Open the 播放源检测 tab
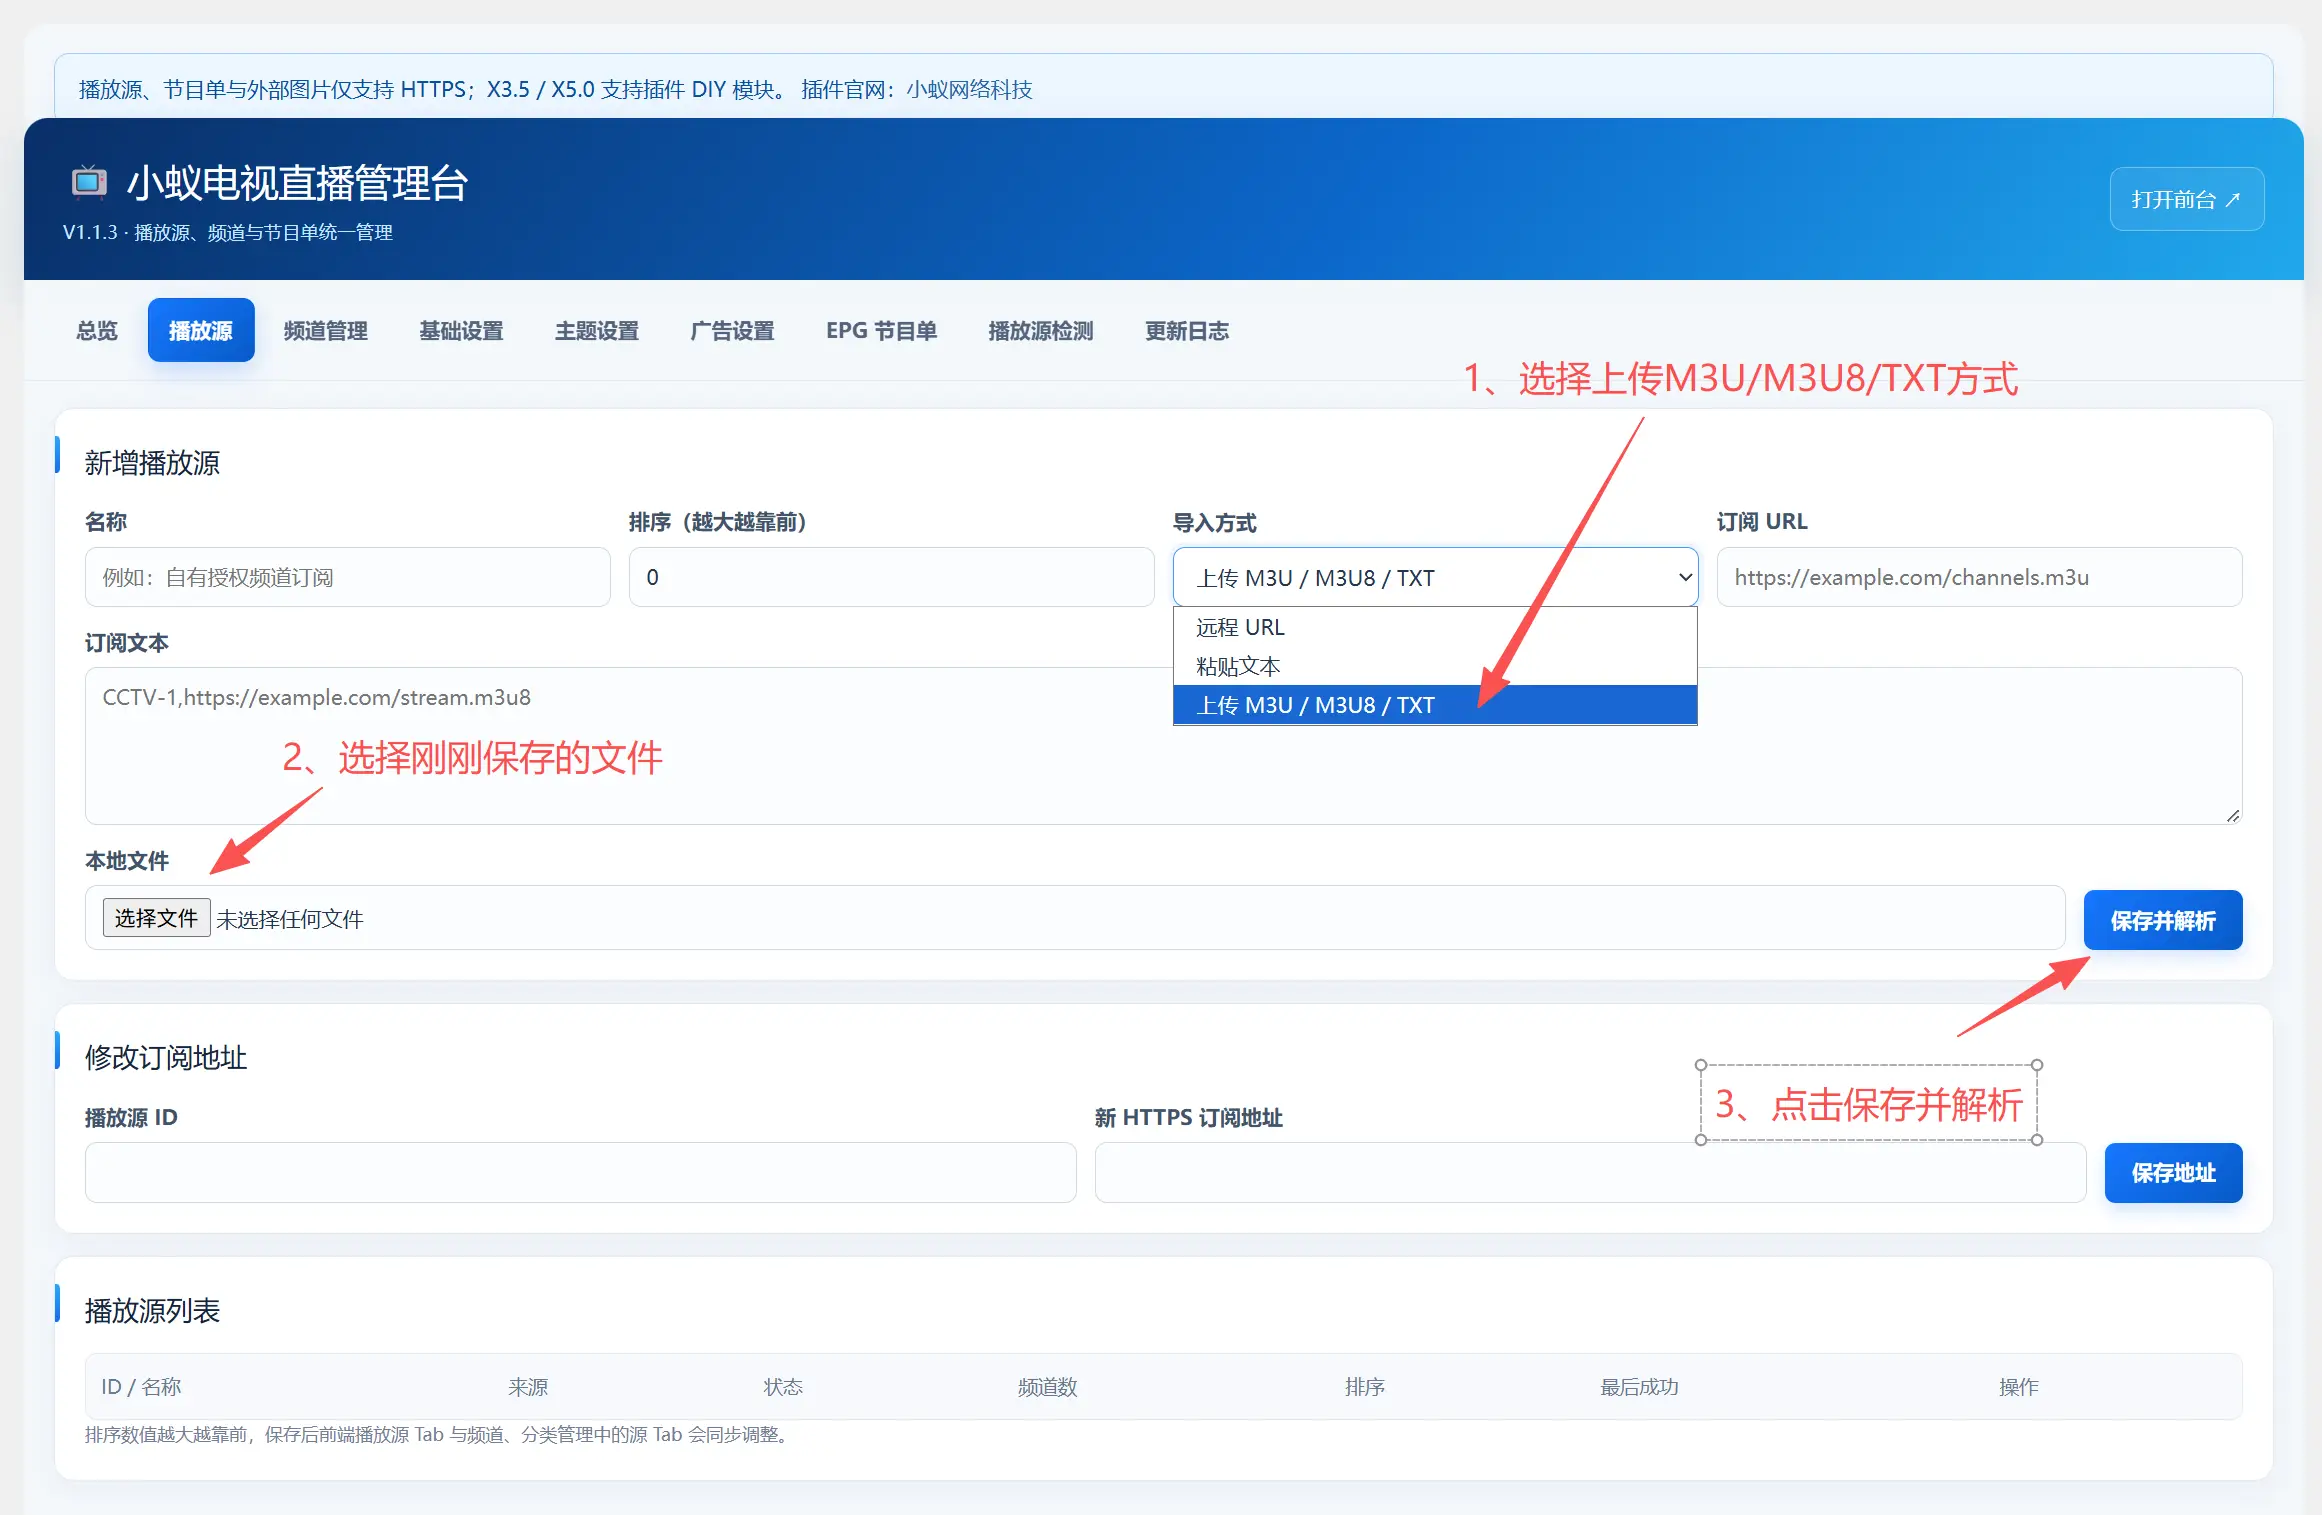Image resolution: width=2322 pixels, height=1515 pixels. coord(1041,330)
